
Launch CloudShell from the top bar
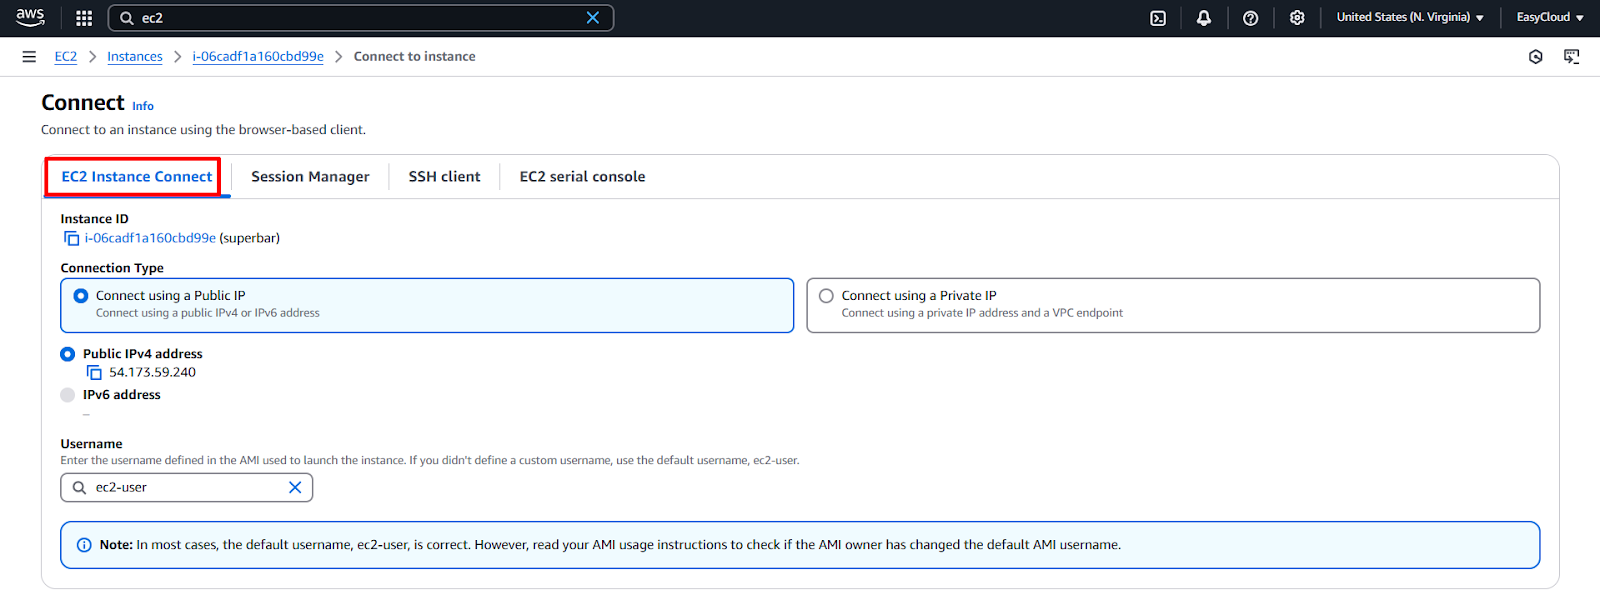tap(1158, 18)
